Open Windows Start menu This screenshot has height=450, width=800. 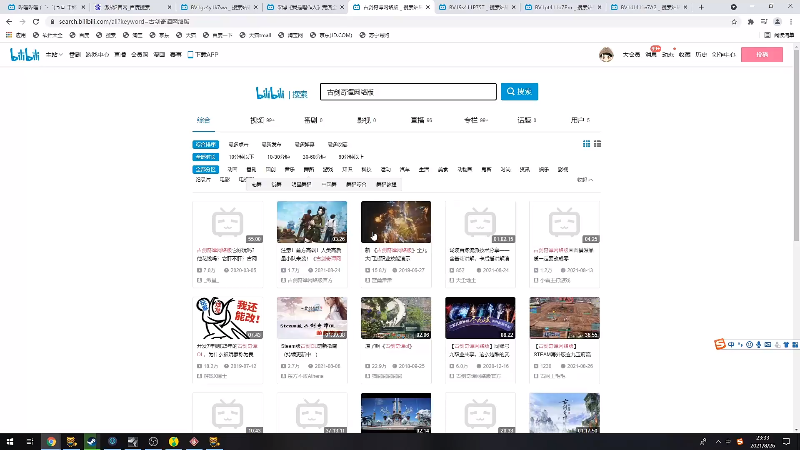[x=9, y=441]
